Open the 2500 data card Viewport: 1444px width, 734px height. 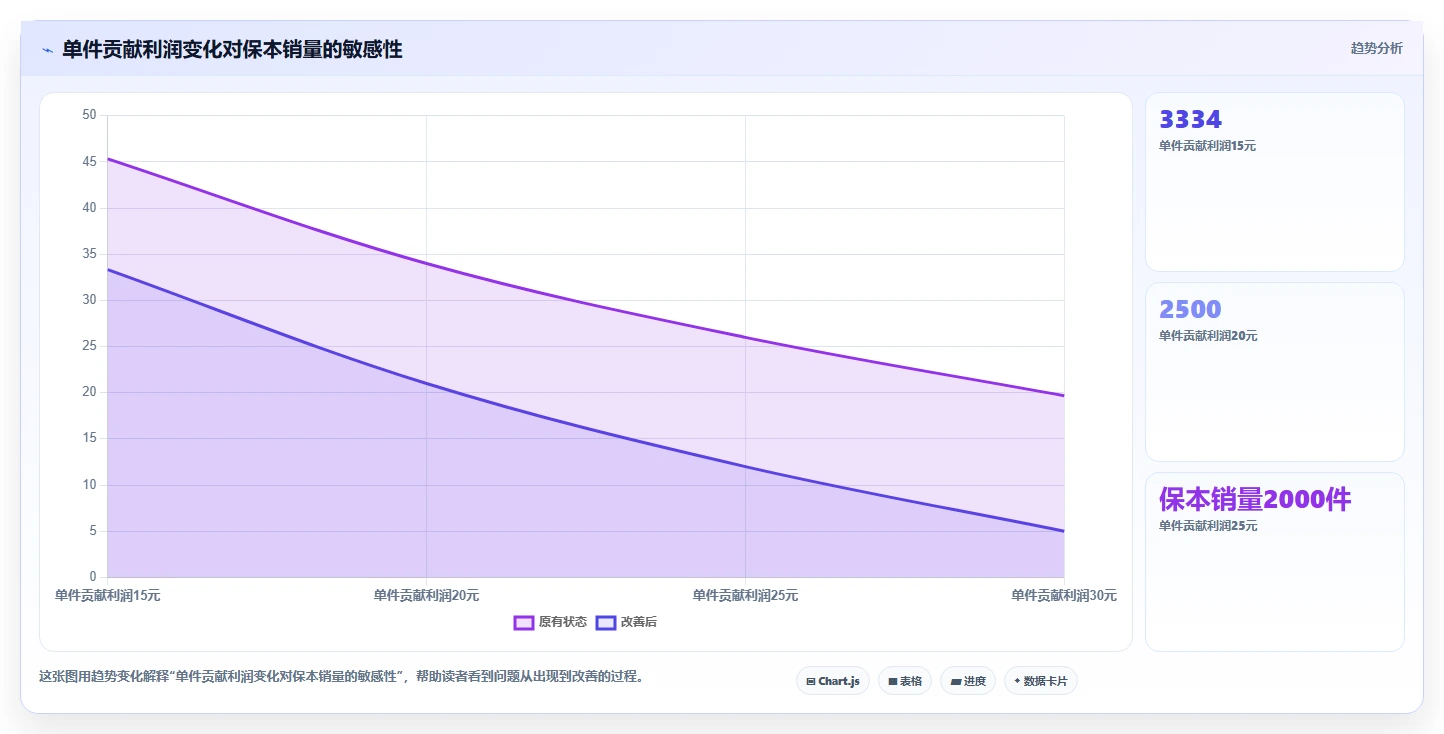pos(1275,372)
